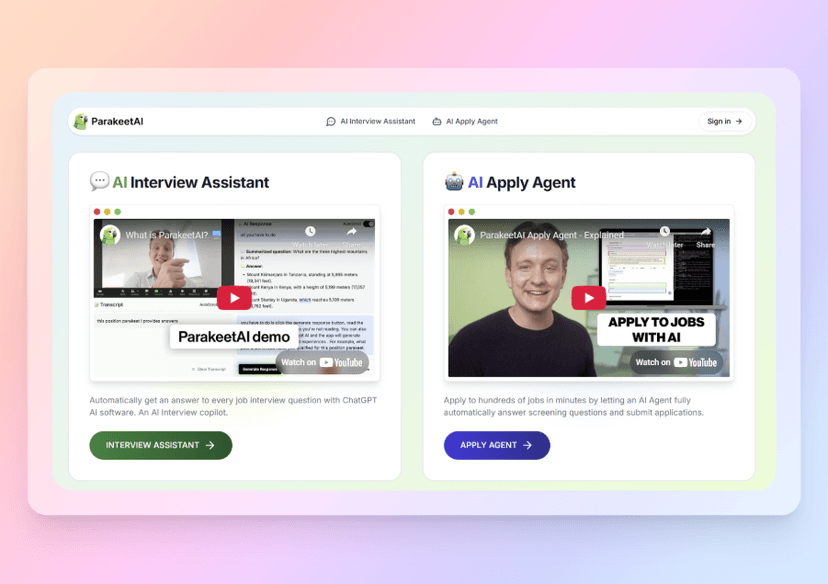This screenshot has width=828, height=584.
Task: Open 'What is ParakeetAI?' video title
Action: coord(167,235)
